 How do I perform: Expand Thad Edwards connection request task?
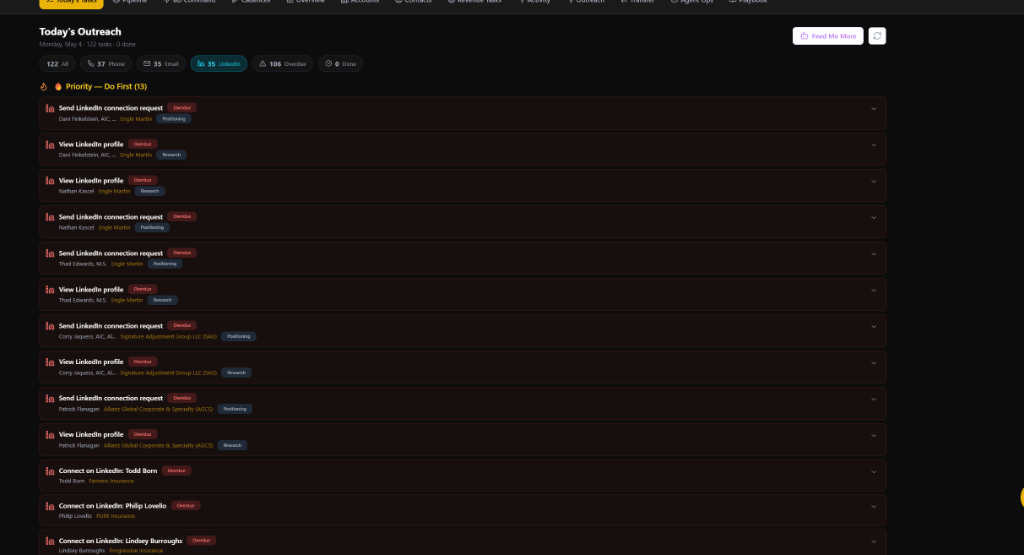[x=873, y=254]
